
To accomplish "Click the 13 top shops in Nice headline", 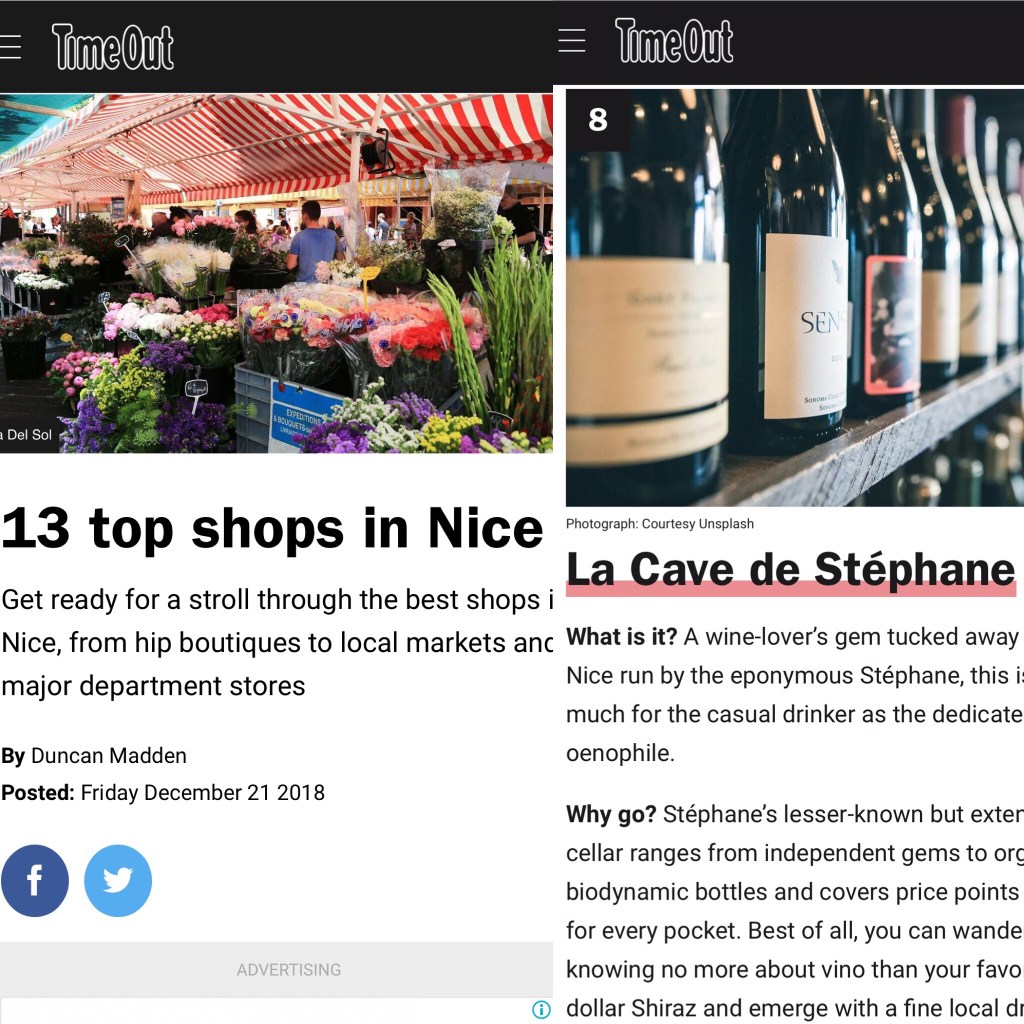I will tap(272, 528).
